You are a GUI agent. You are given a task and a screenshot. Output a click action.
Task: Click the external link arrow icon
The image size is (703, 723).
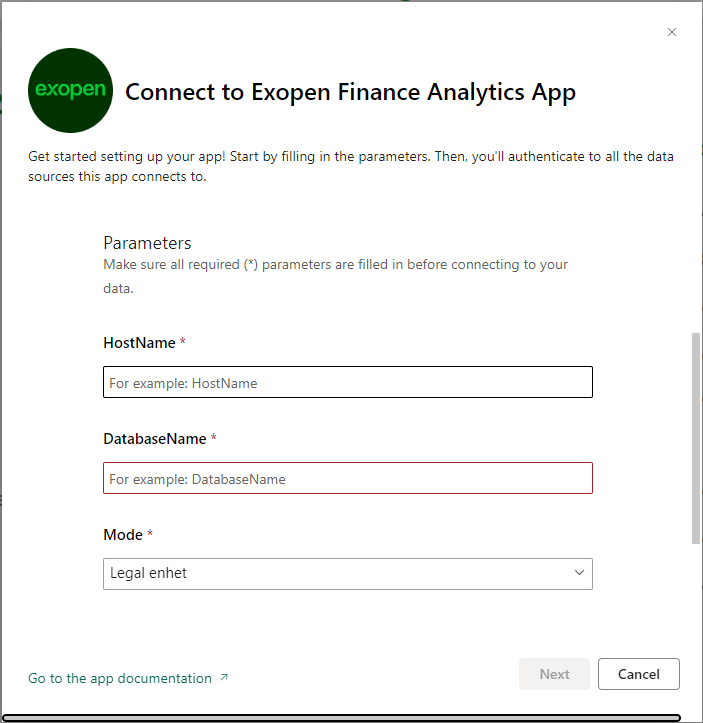(x=224, y=678)
